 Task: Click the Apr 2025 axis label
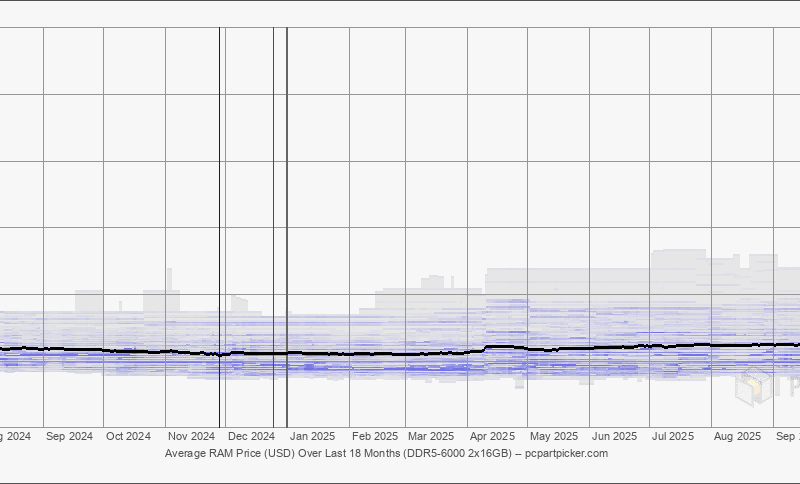point(492,436)
